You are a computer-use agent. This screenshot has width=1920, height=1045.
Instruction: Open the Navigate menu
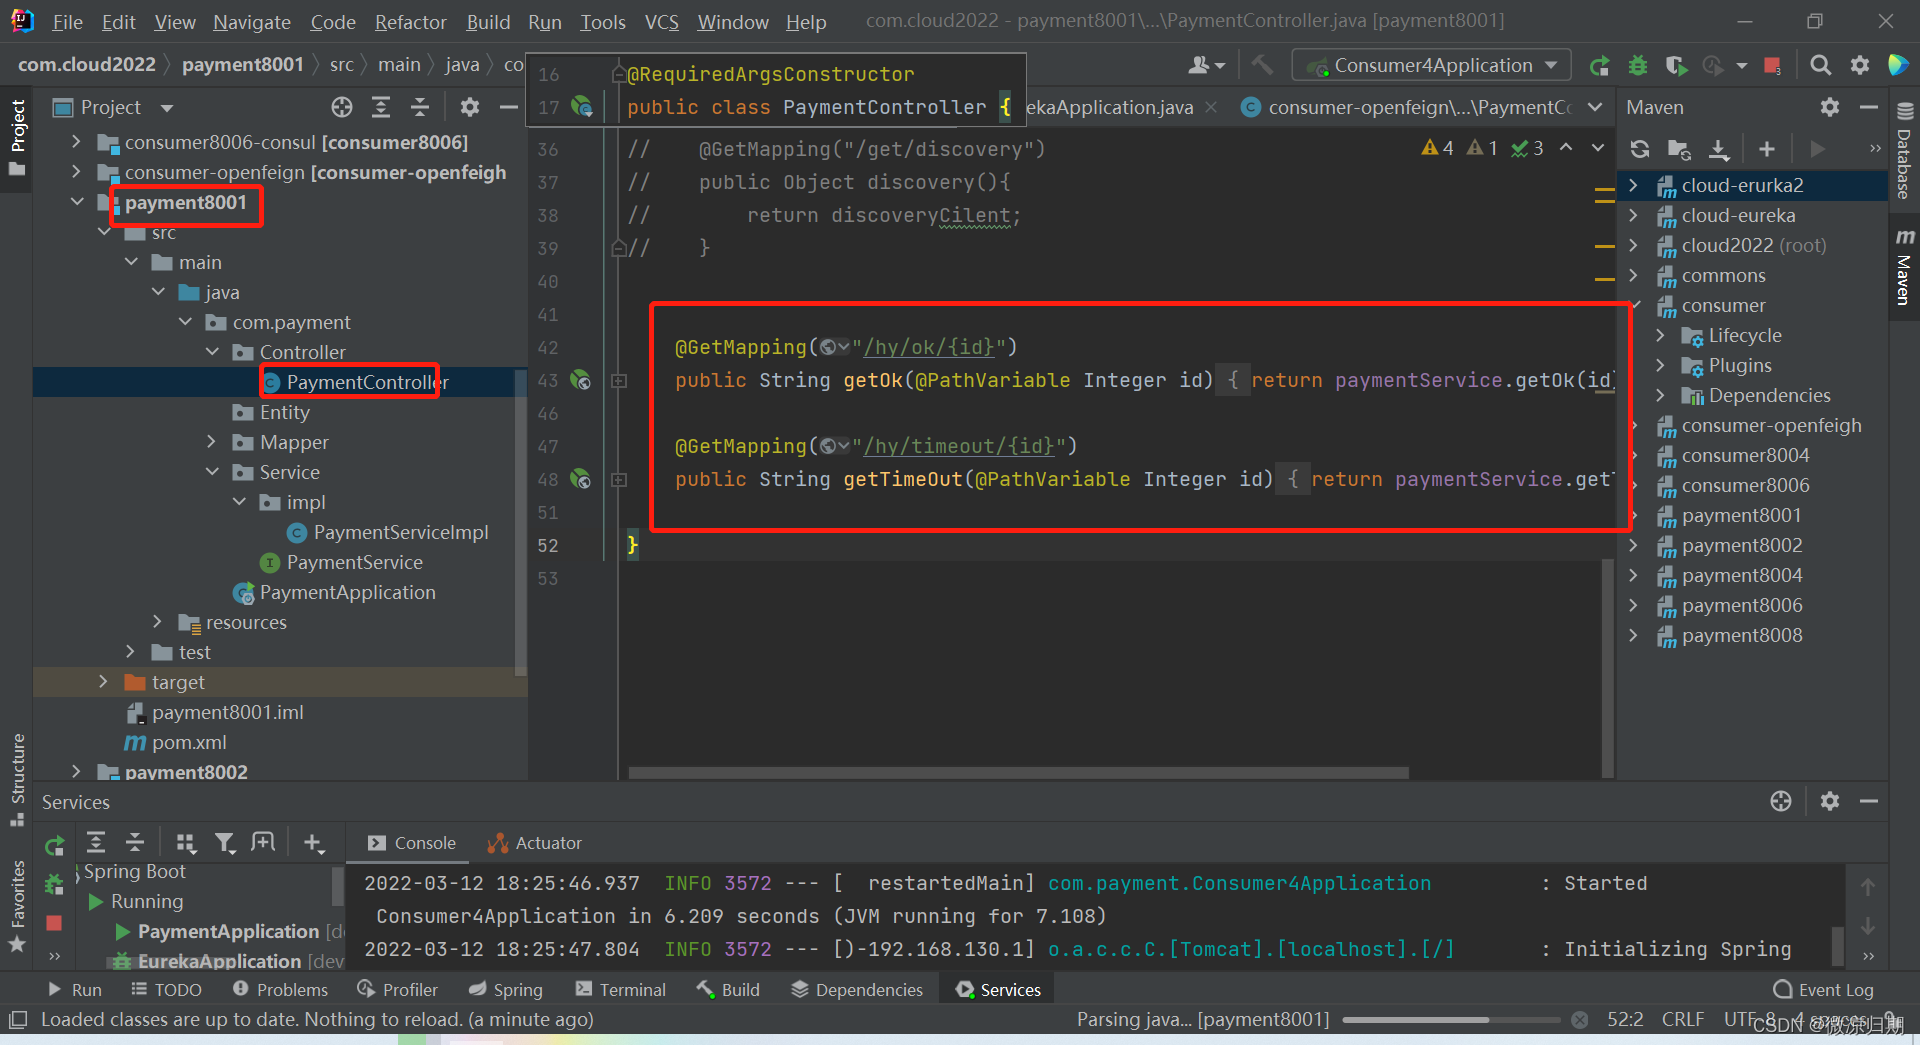252,22
